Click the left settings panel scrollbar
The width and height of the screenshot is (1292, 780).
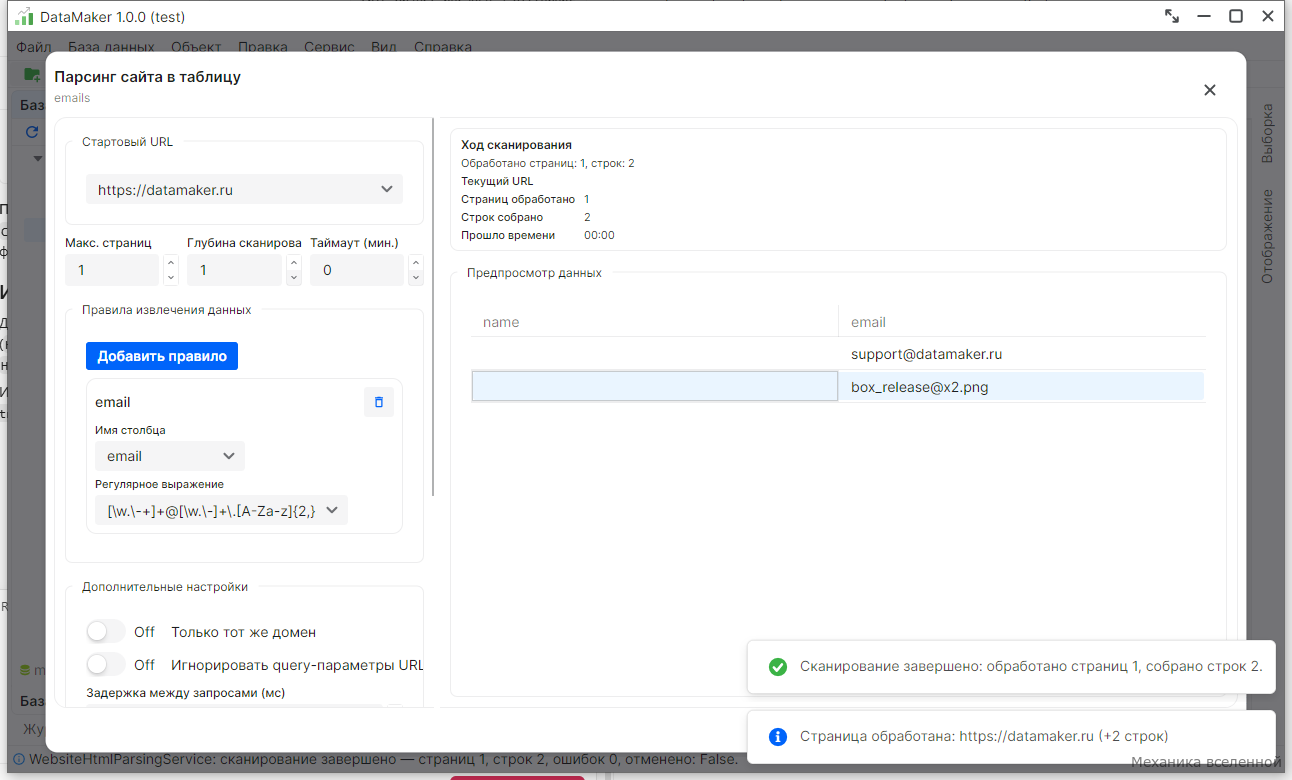[x=433, y=307]
